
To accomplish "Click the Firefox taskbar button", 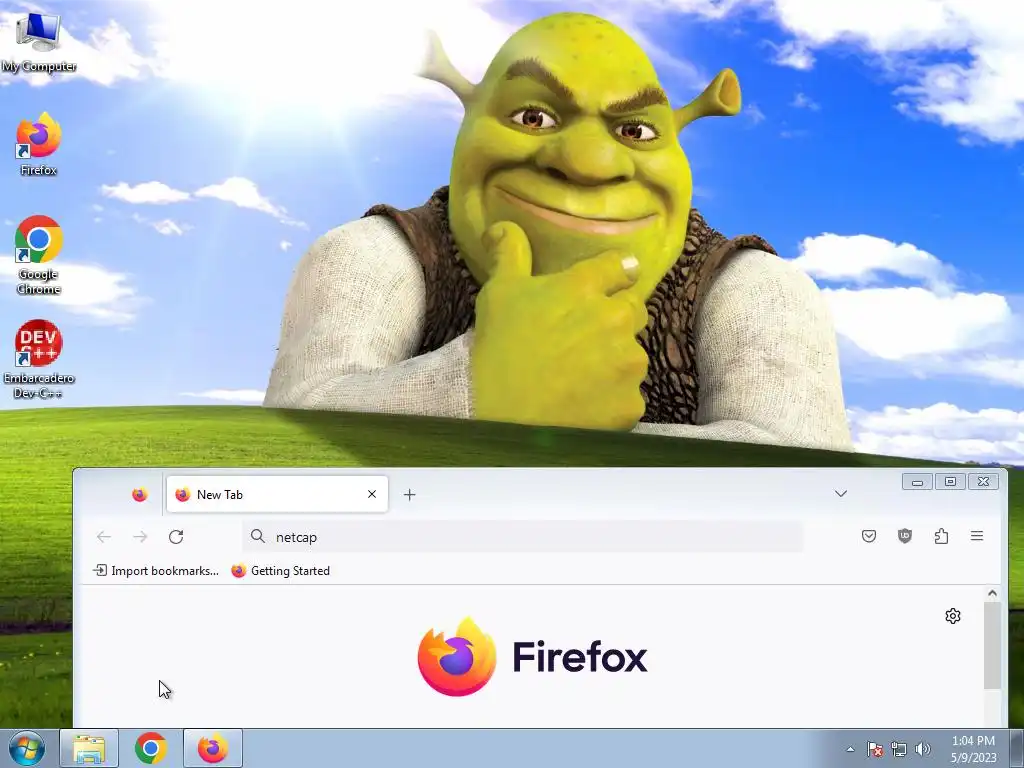I will tap(213, 748).
